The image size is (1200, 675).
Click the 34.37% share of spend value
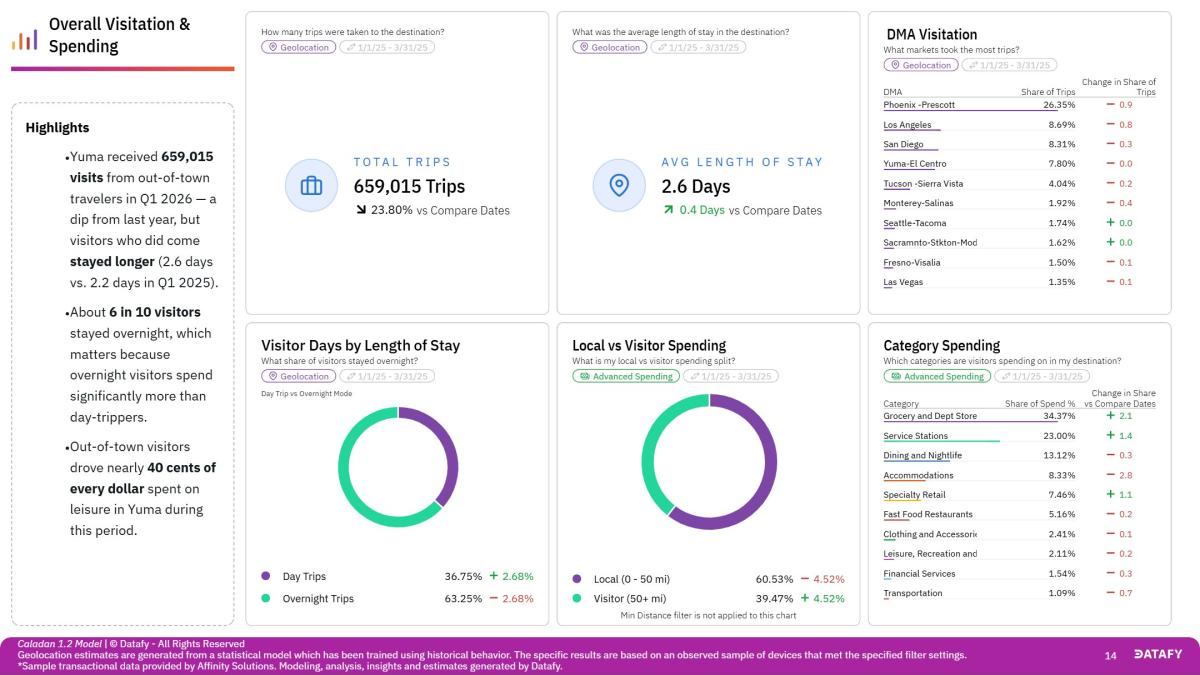tap(1059, 416)
